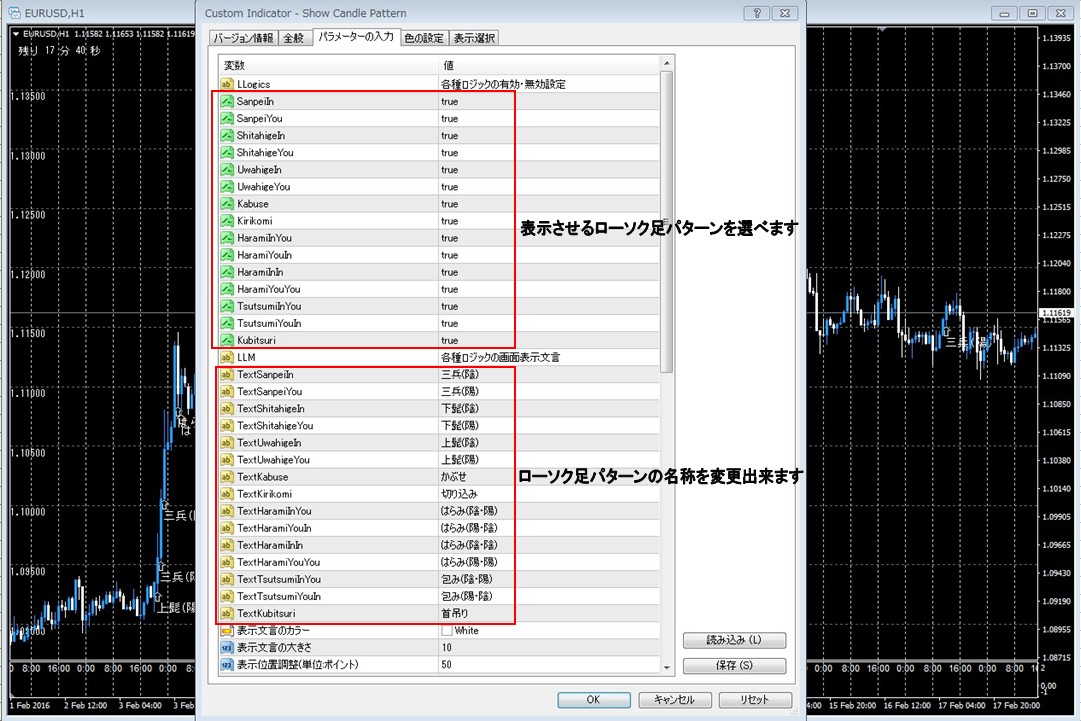This screenshot has width=1081, height=721.
Task: Click the EURUSD,H1 chart window icon
Action: [14, 13]
